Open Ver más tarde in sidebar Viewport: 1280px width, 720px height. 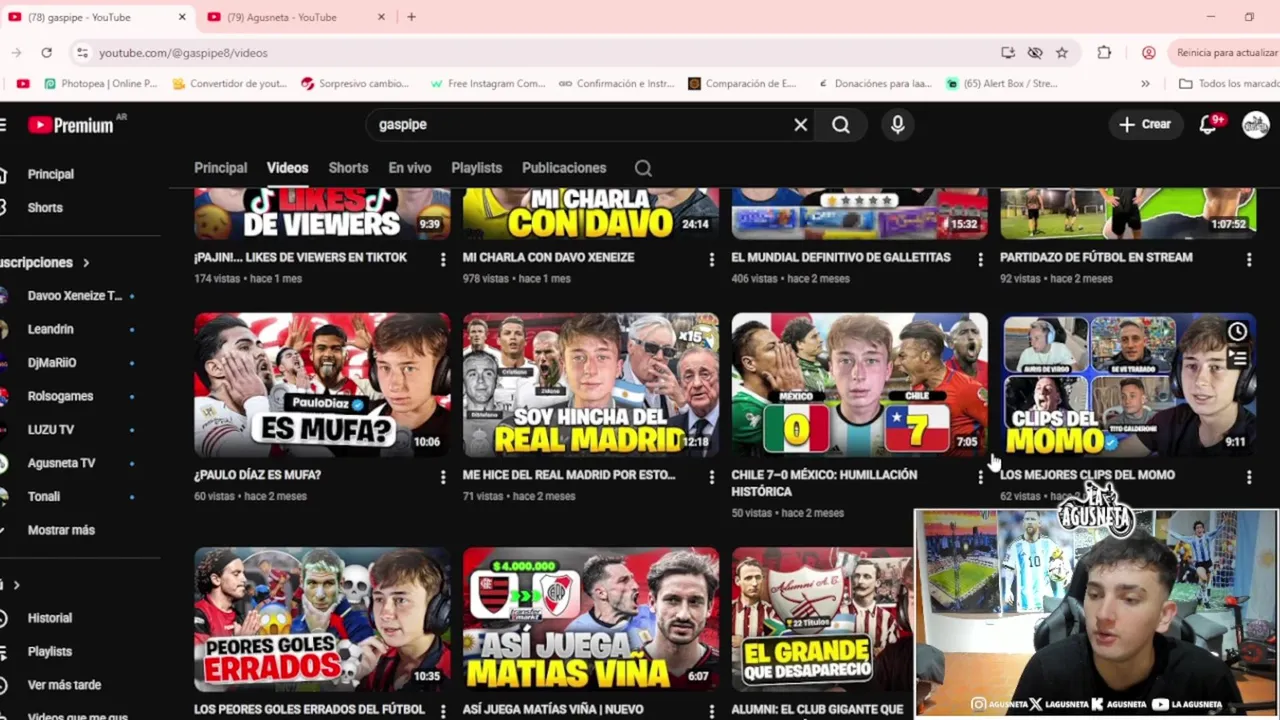64,685
